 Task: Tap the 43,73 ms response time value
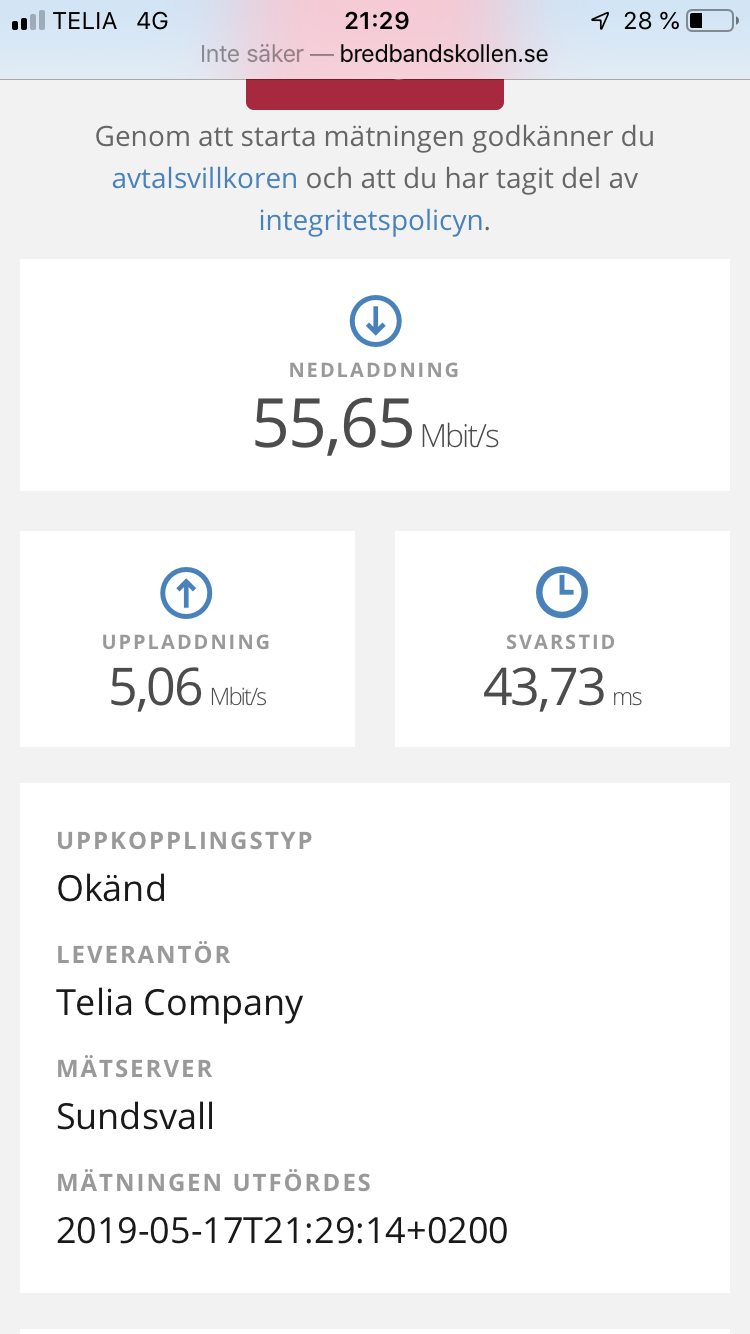click(x=562, y=688)
